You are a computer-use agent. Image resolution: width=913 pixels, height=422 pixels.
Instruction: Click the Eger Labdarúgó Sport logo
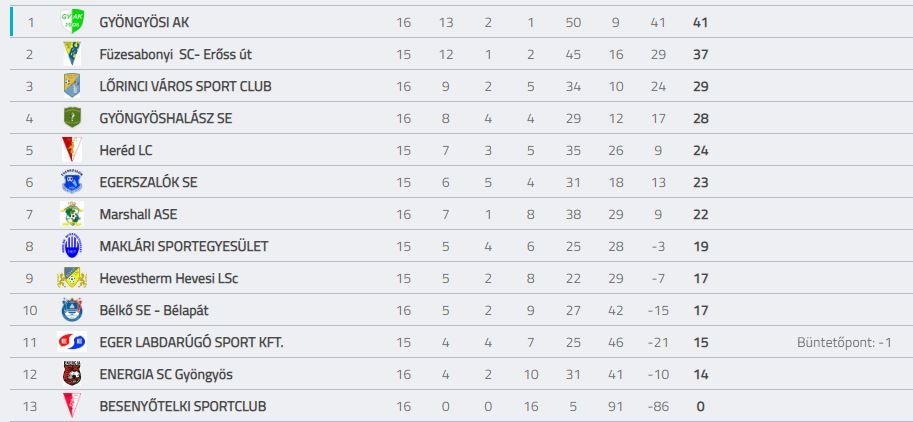[x=72, y=342]
